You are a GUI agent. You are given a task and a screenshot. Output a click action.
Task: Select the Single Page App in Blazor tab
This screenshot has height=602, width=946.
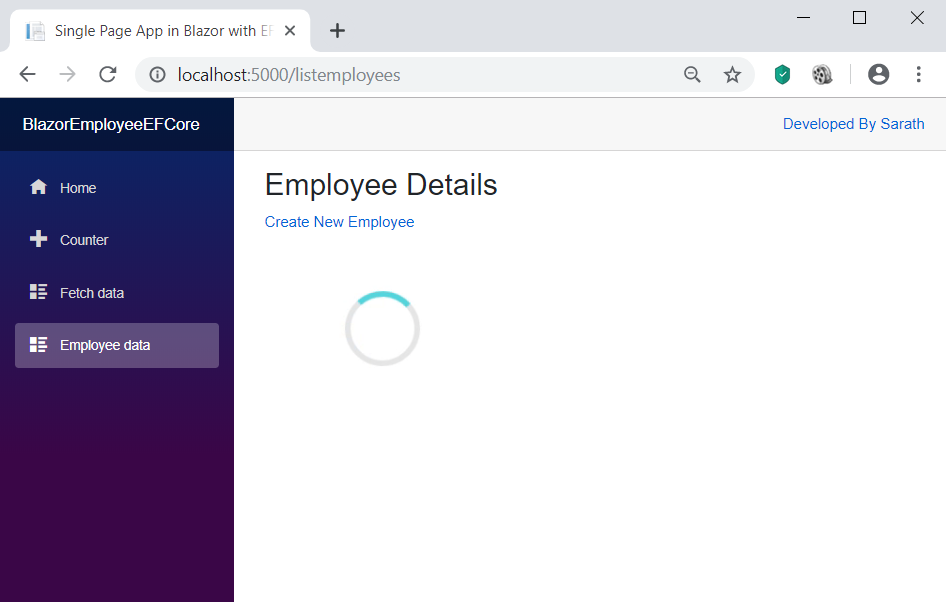pos(160,31)
